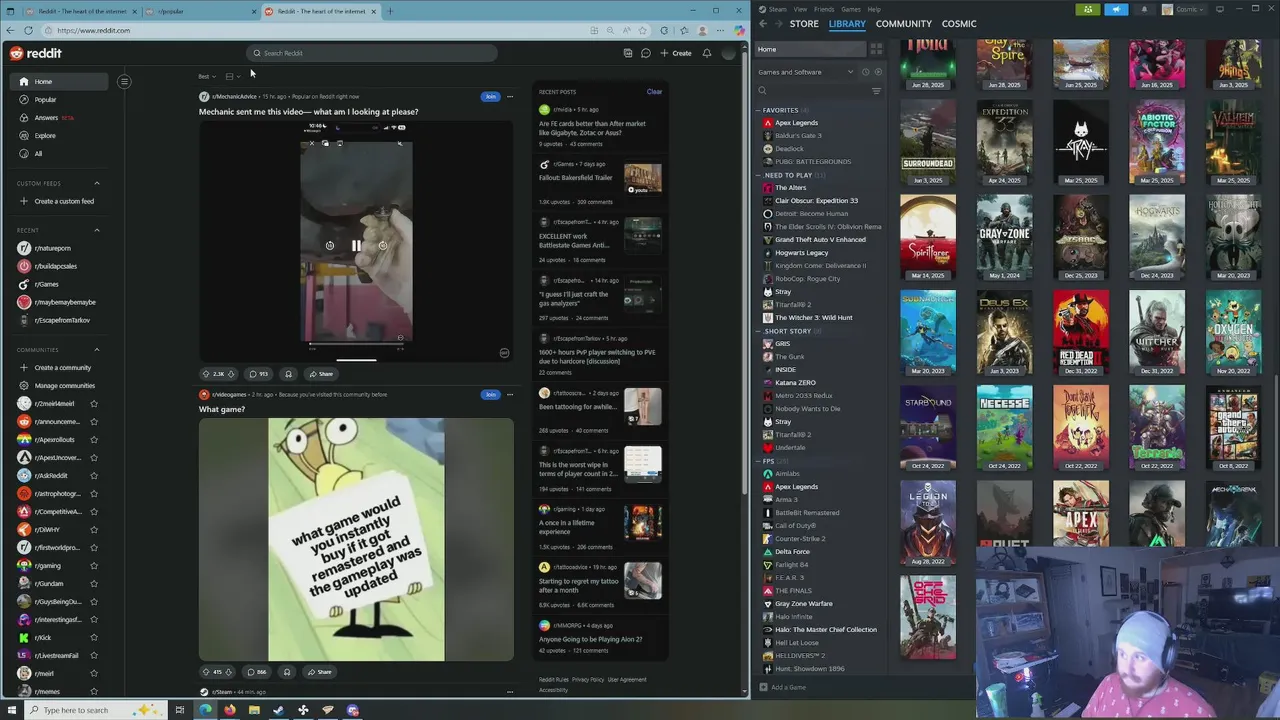Open Steam library advanced filter icon
Viewport: 1280px width, 720px height.
[876, 91]
